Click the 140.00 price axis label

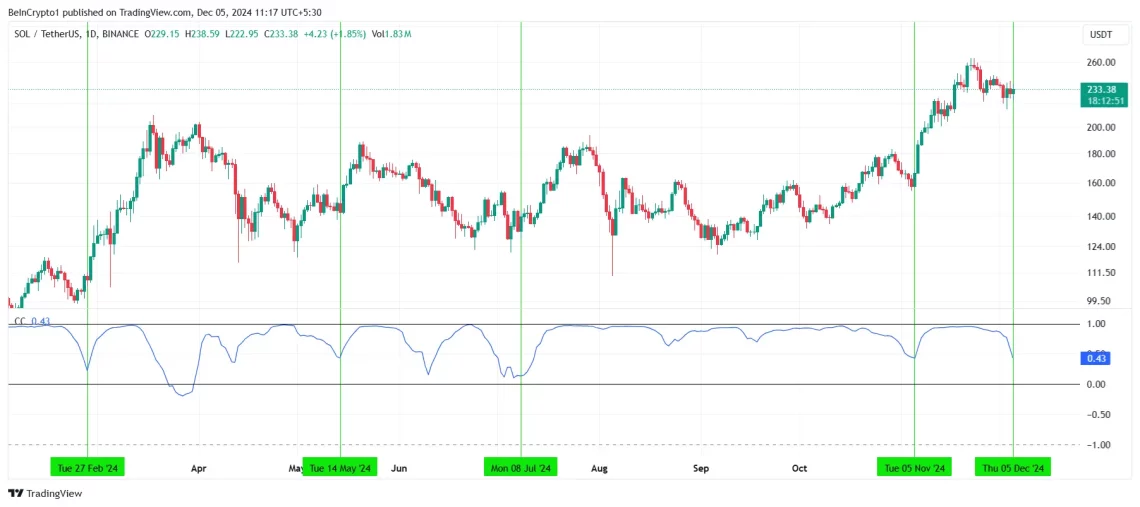click(1101, 217)
